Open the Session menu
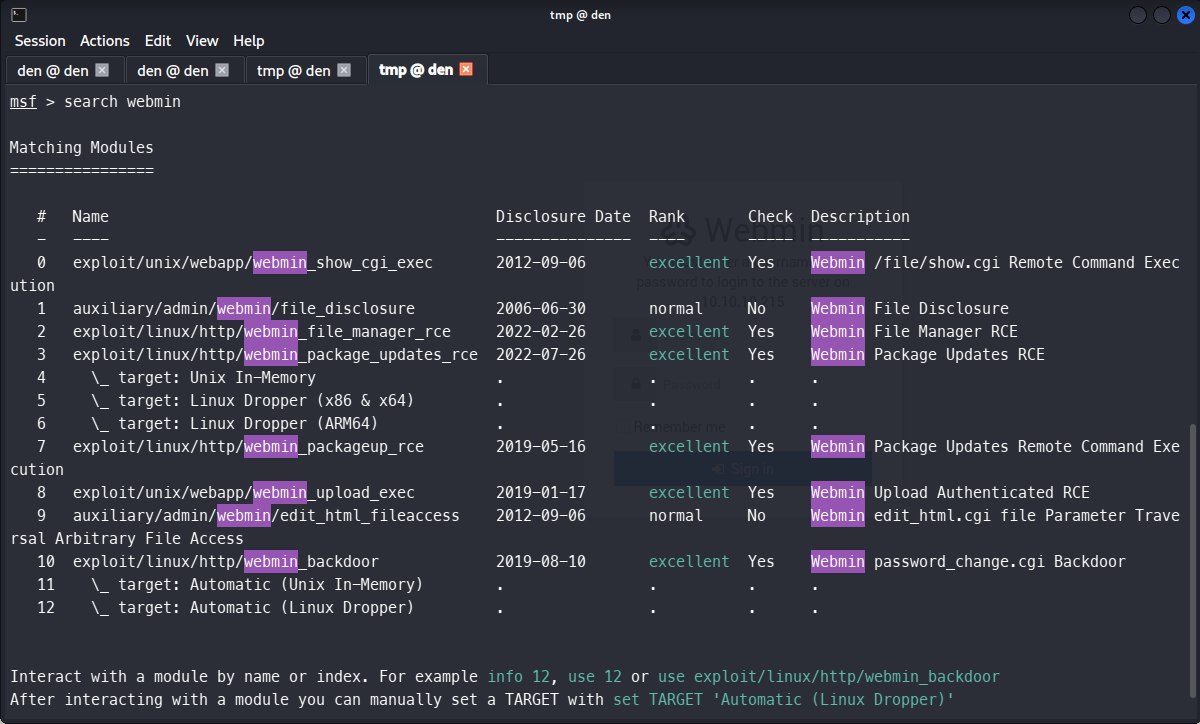This screenshot has width=1200, height=724. [x=40, y=41]
